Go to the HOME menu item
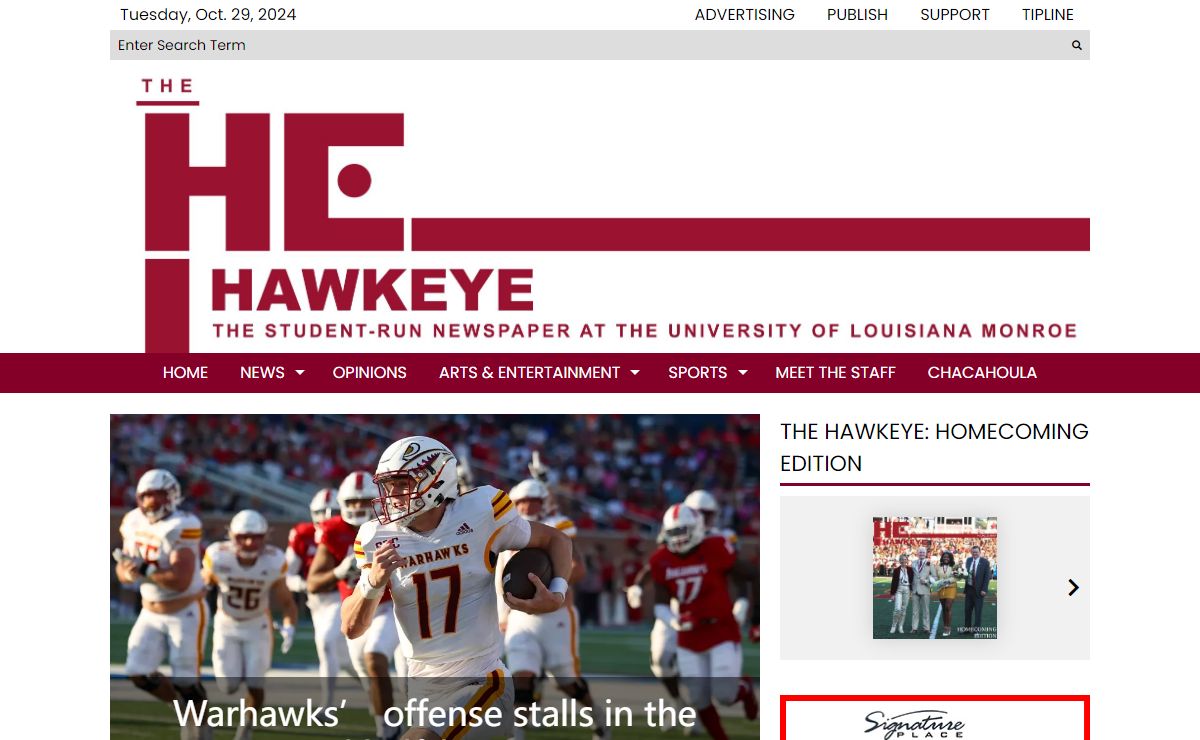The height and width of the screenshot is (740, 1200). coord(185,372)
